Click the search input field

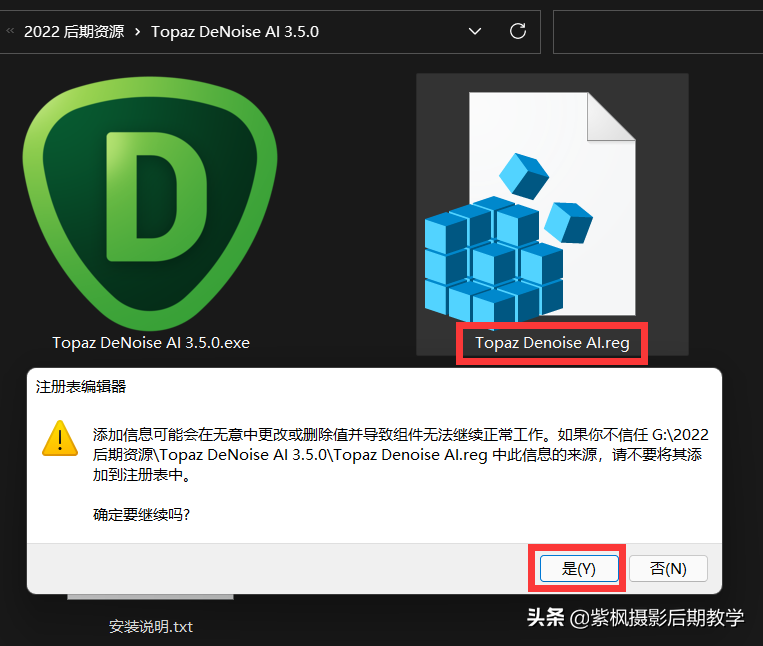(x=658, y=32)
